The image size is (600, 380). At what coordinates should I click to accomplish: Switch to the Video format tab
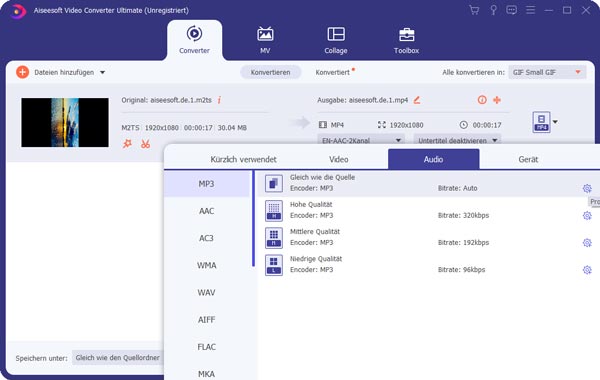[x=339, y=159]
